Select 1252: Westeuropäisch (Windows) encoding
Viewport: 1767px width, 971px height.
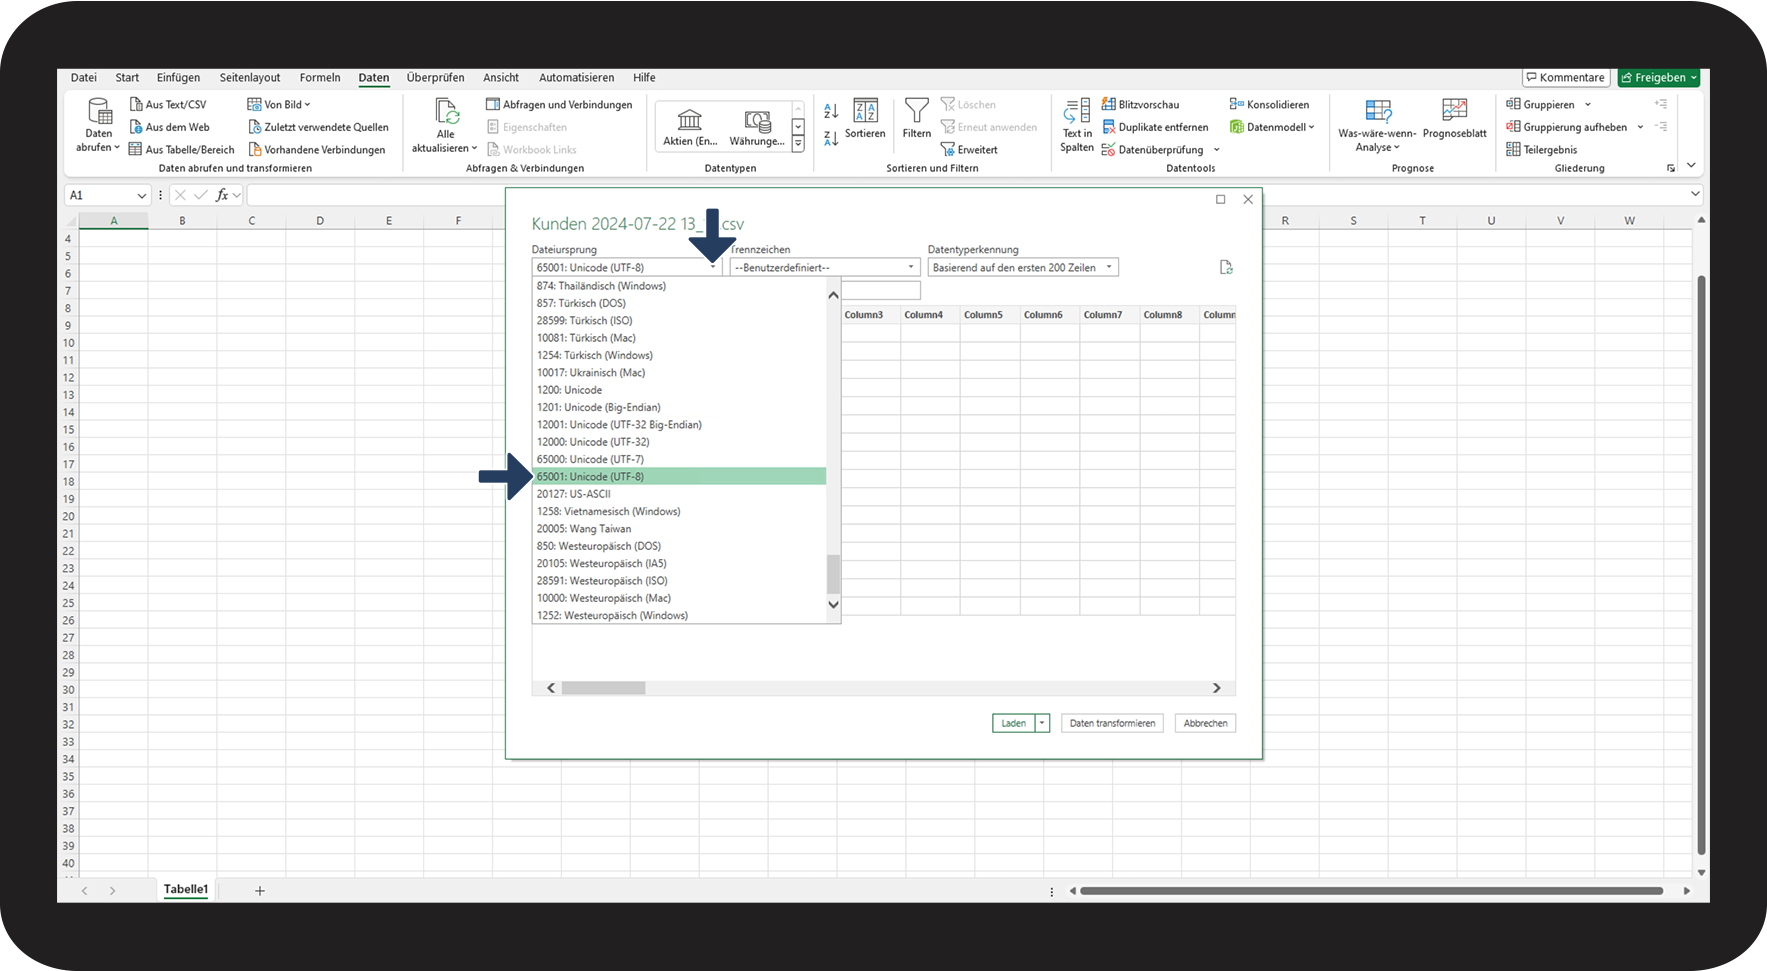[612, 616]
